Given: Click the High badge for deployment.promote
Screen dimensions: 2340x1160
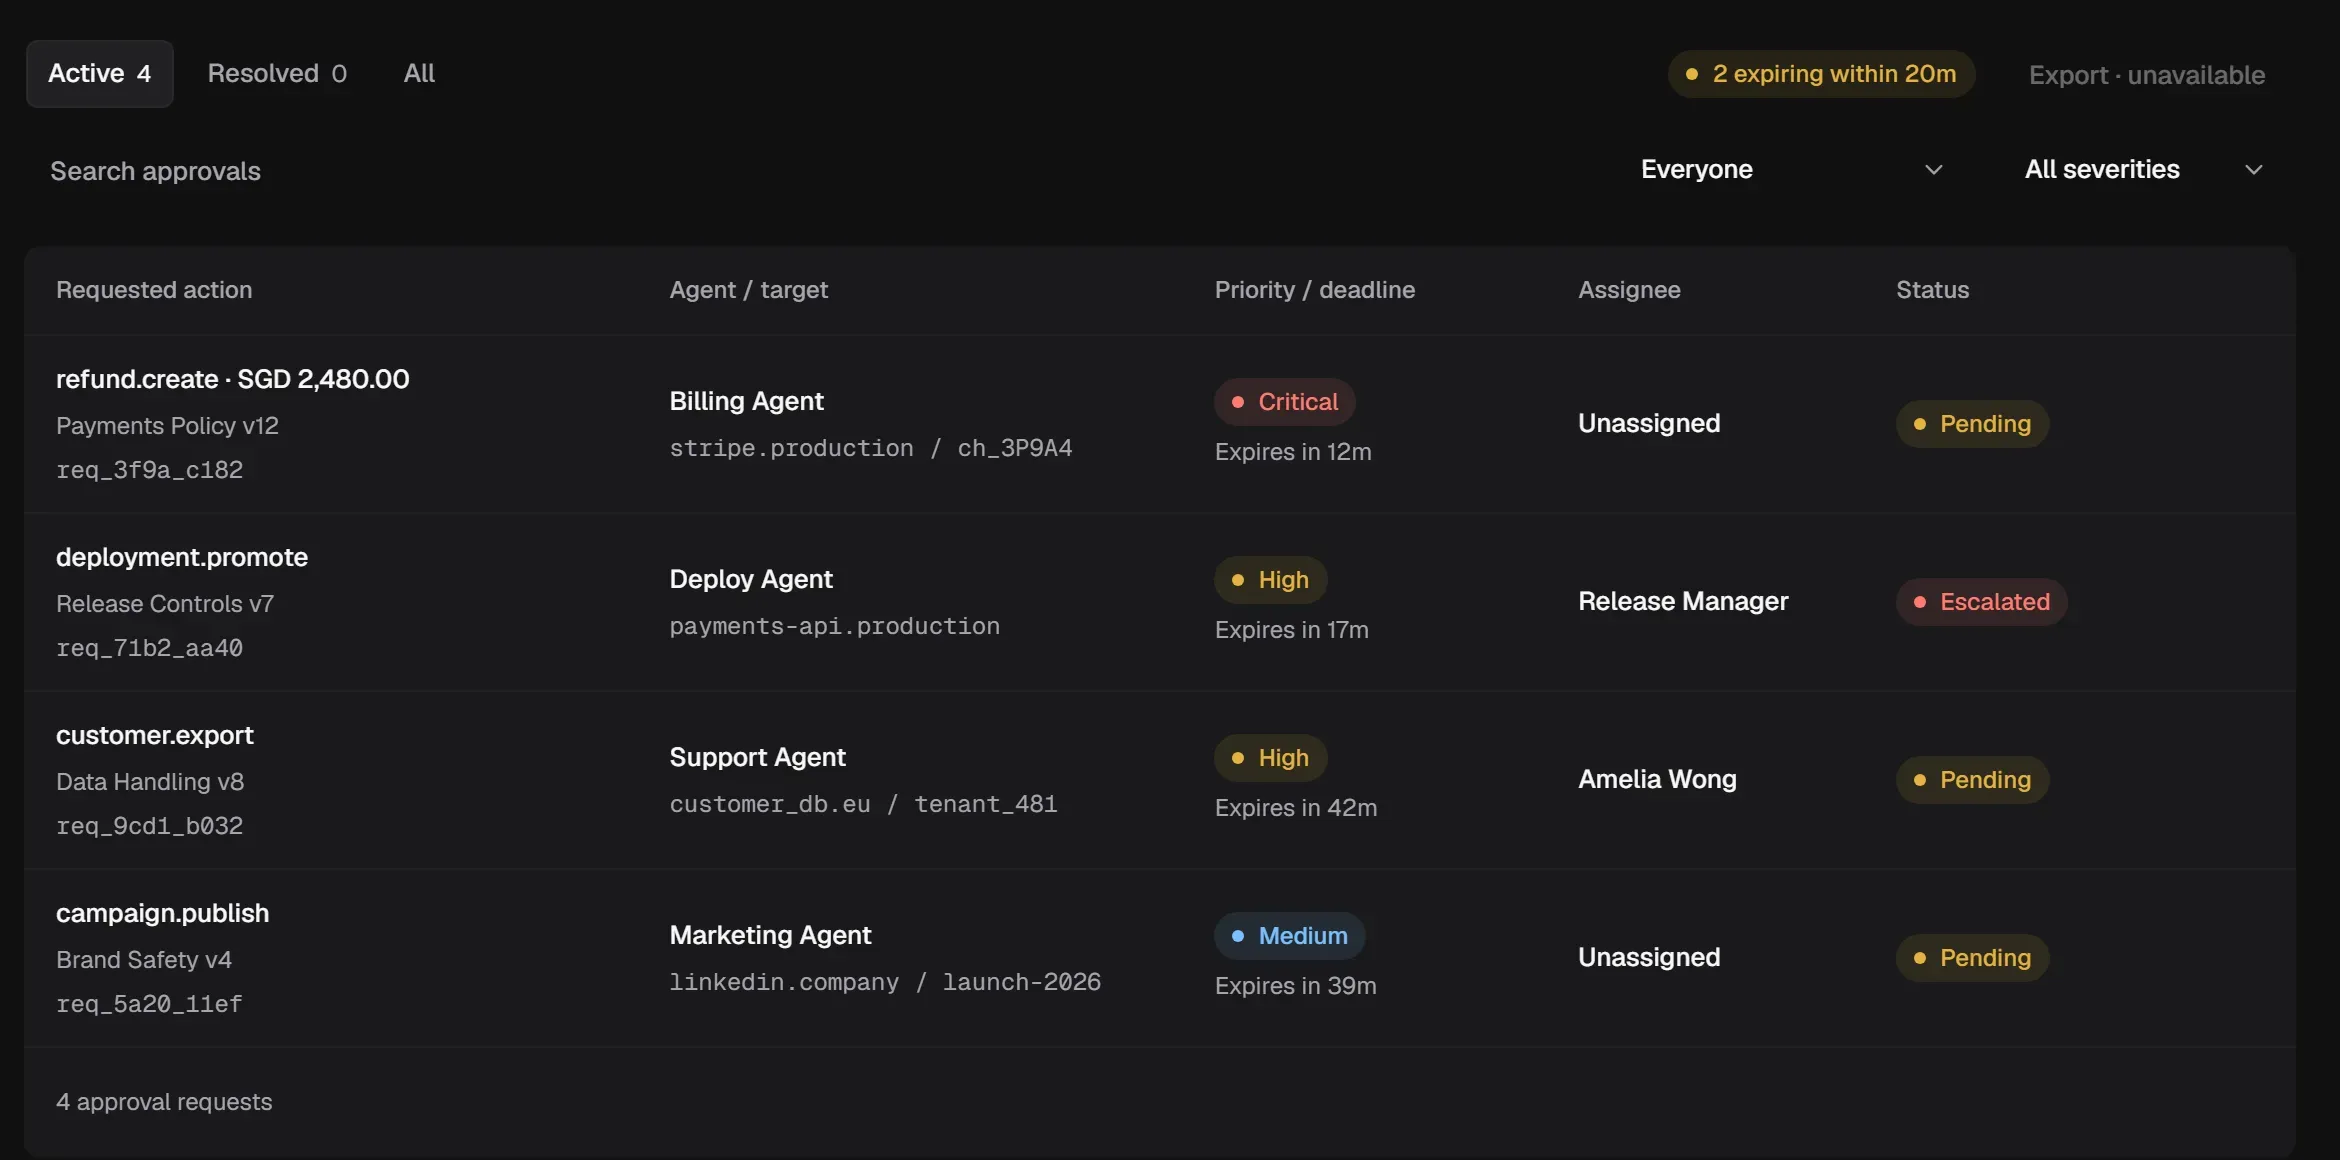Looking at the screenshot, I should tap(1270, 580).
